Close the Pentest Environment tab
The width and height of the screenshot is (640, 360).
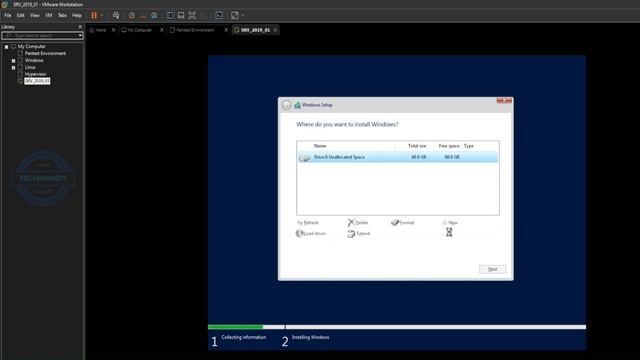click(x=226, y=30)
